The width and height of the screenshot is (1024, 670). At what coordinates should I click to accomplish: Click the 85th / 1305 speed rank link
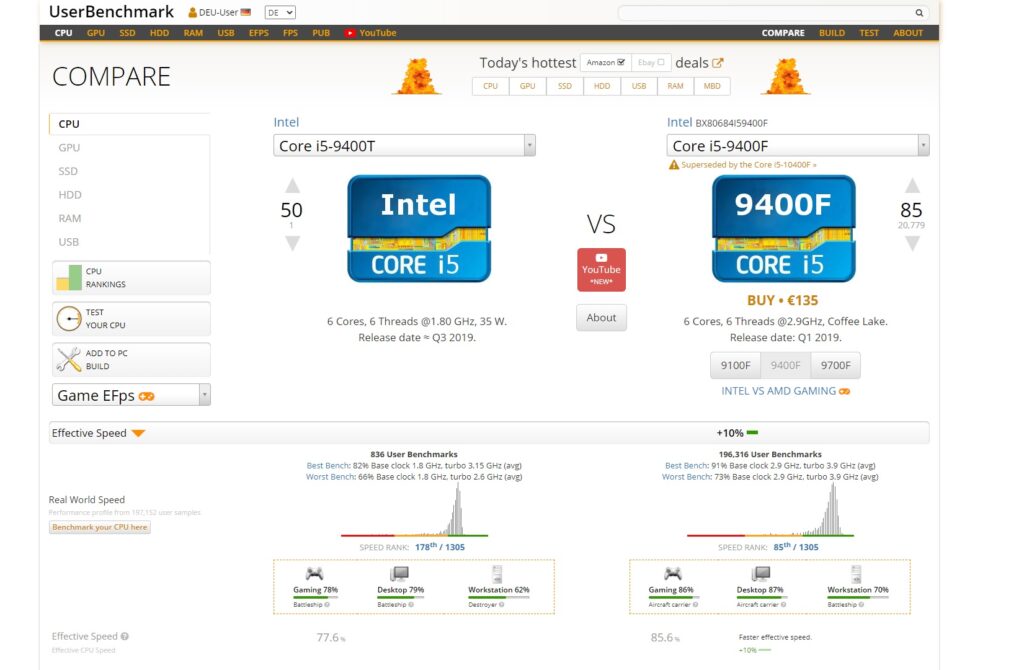pyautogui.click(x=795, y=547)
